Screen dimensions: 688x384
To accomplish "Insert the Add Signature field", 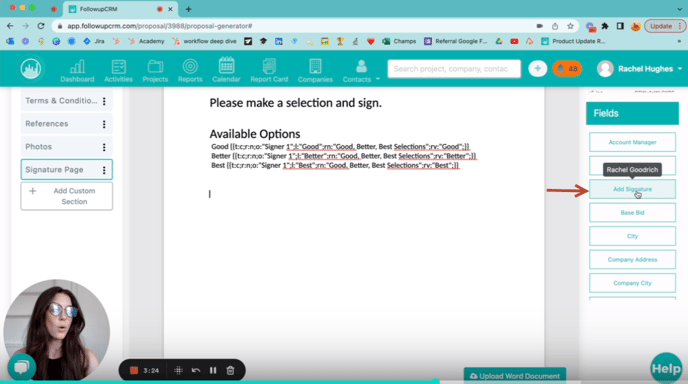I will pyautogui.click(x=632, y=189).
